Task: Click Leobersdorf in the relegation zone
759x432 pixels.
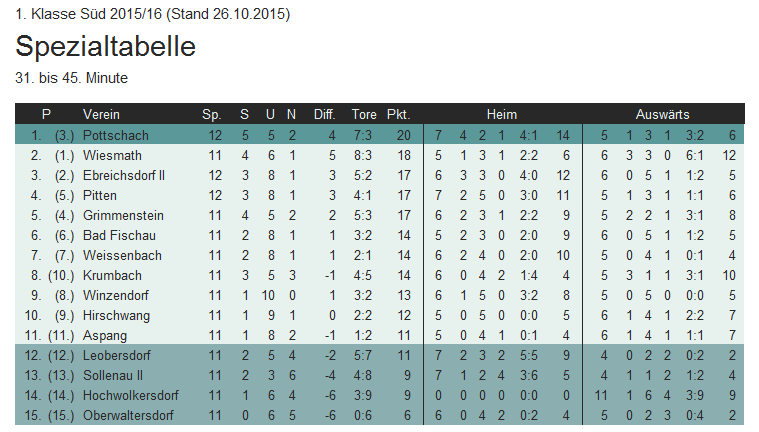Action: point(116,355)
